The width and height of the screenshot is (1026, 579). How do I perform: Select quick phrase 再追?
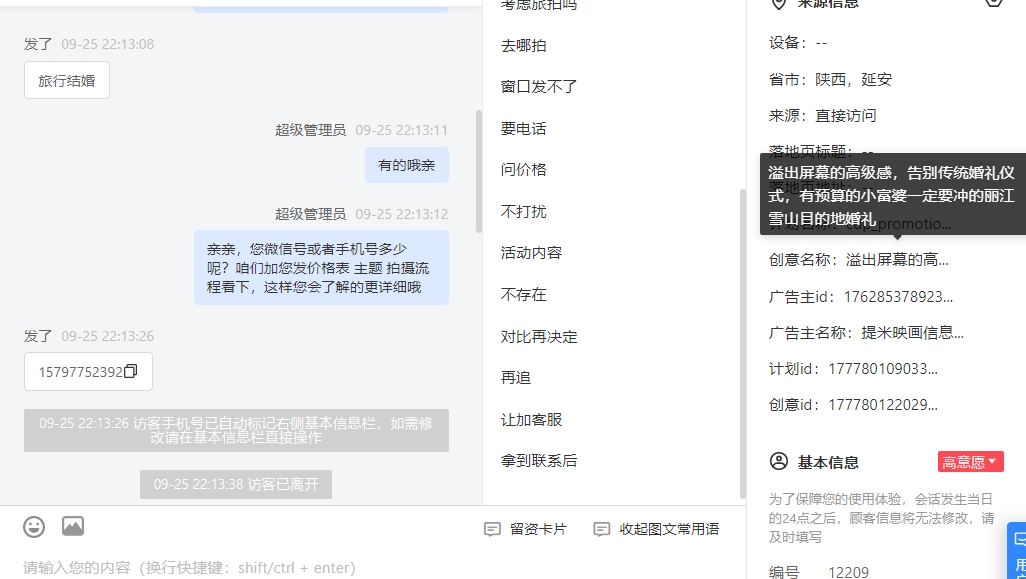(x=516, y=377)
